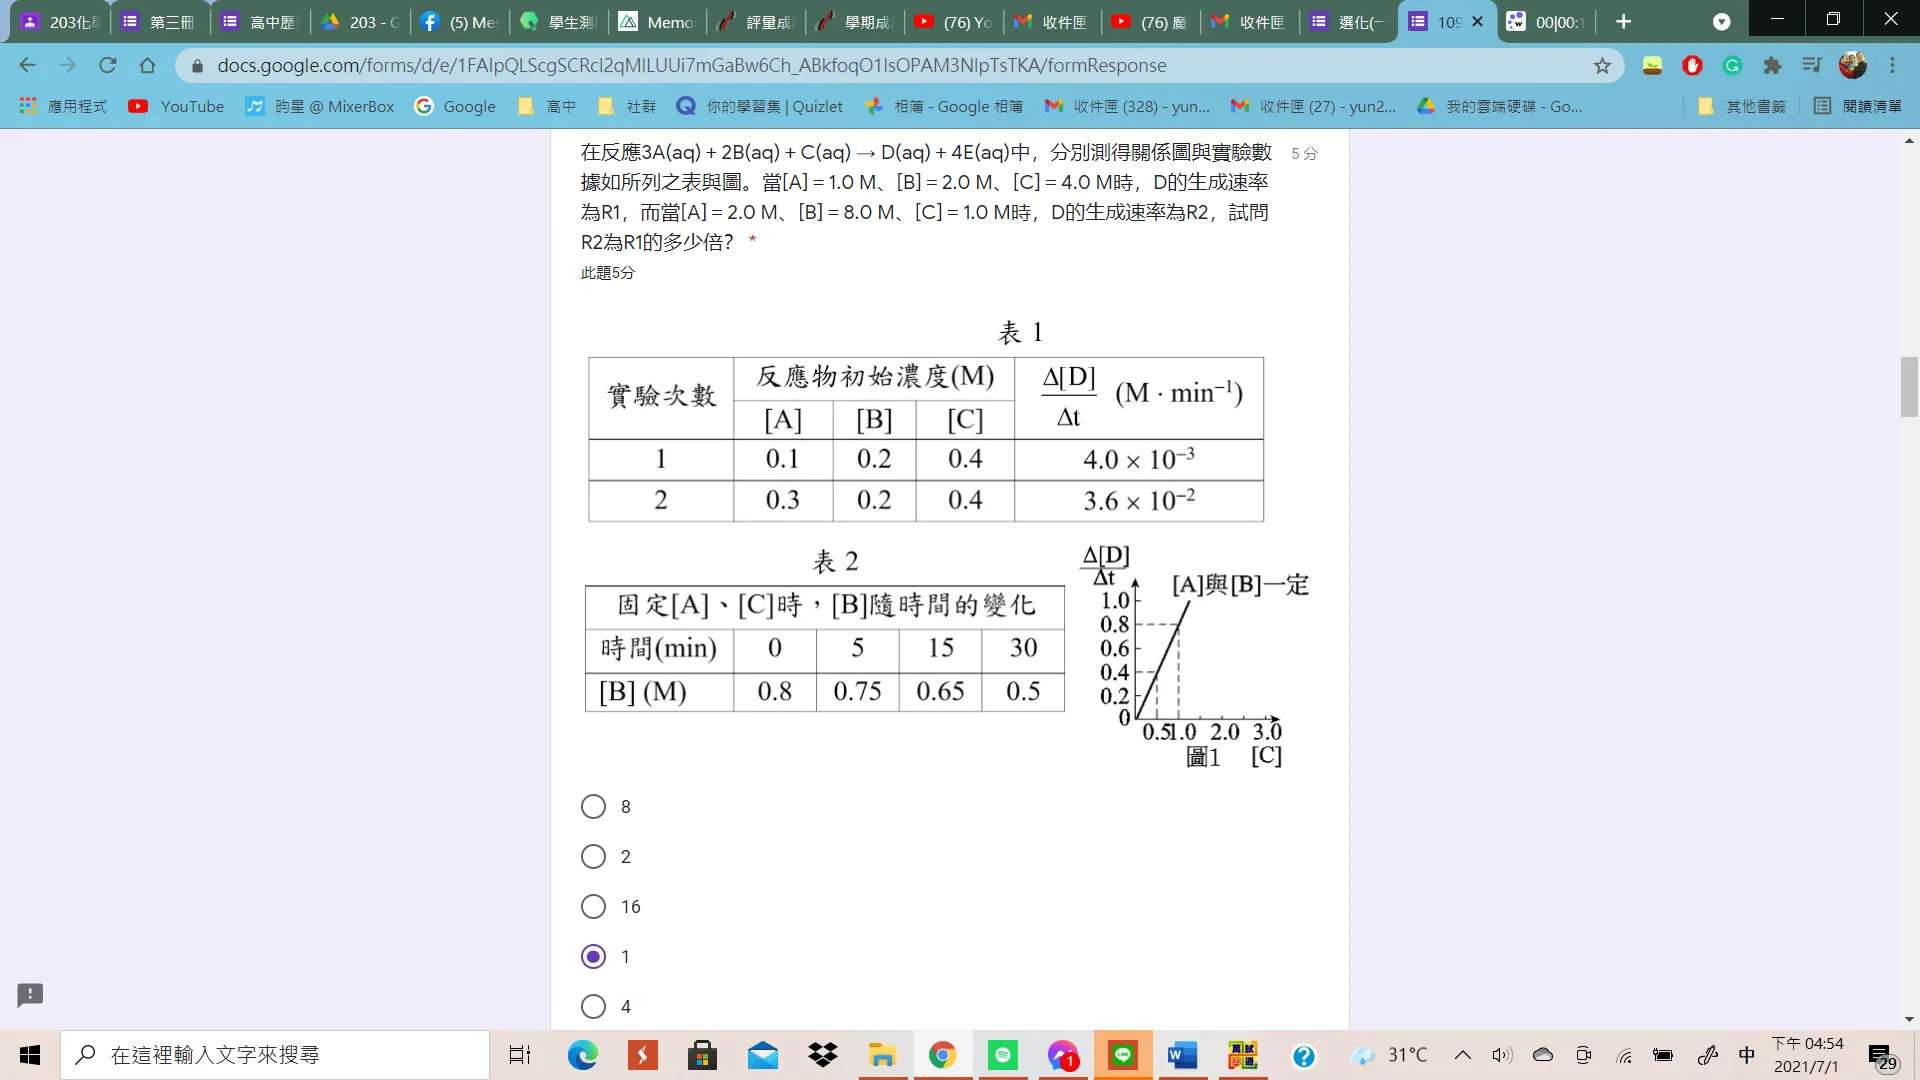Open File Explorer from taskbar
Viewport: 1920px width, 1080px height.
882,1055
